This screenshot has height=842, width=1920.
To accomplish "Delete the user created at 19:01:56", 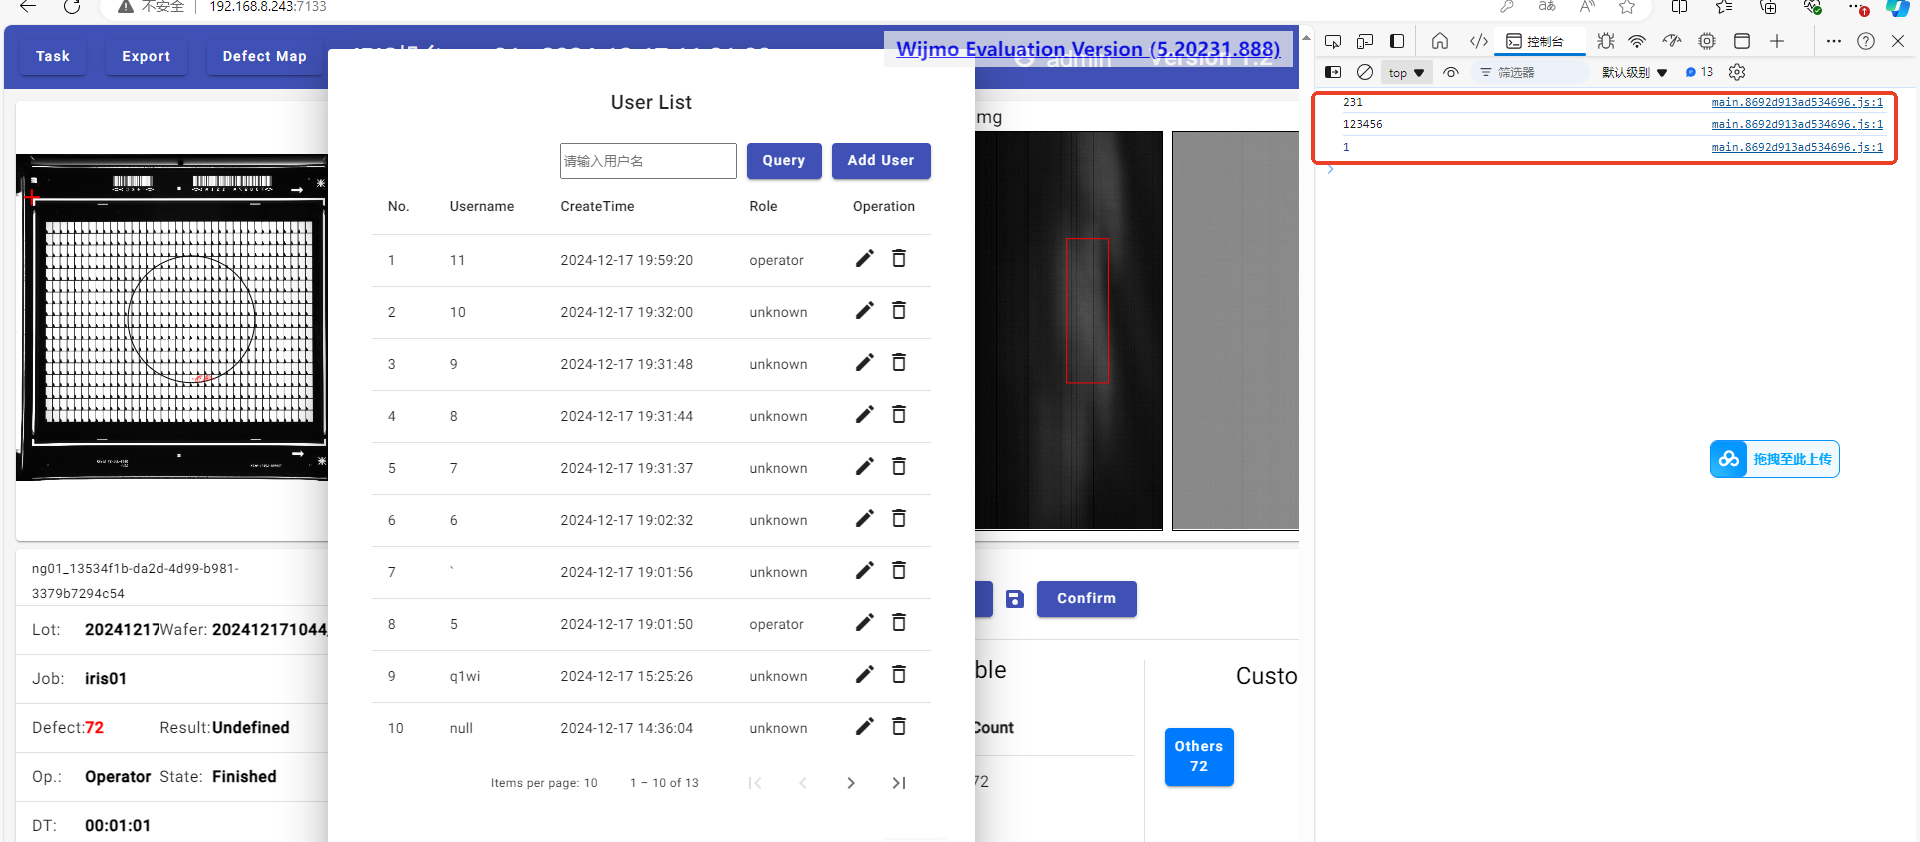I will 899,571.
